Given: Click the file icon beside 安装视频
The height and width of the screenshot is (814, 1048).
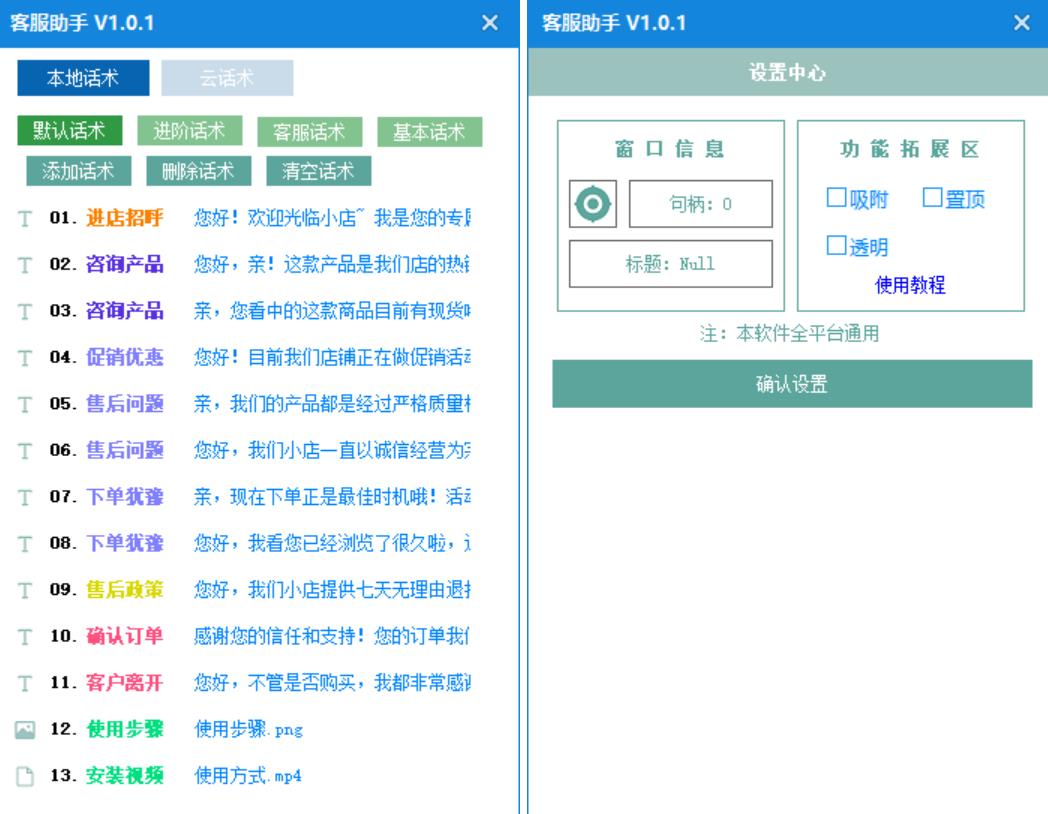Looking at the screenshot, I should click(x=25, y=777).
